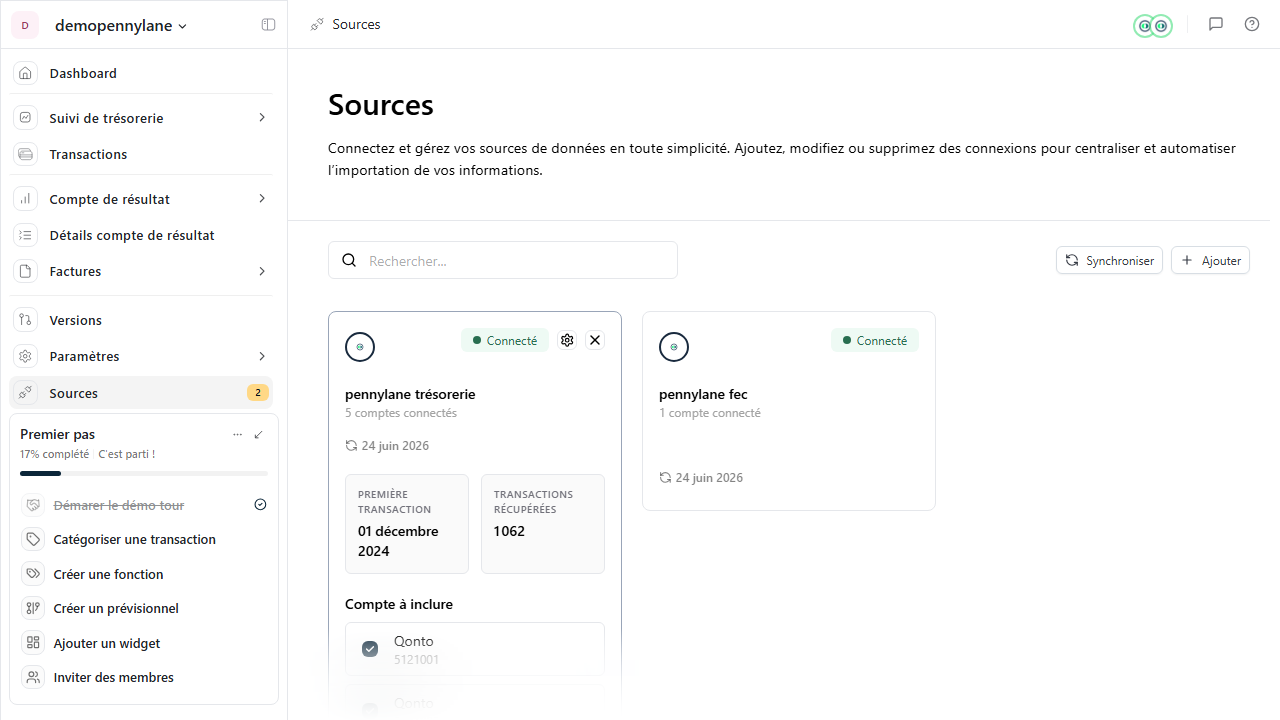Image resolution: width=1280 pixels, height=720 pixels.
Task: Focus the Rechercher search field
Action: tap(503, 260)
